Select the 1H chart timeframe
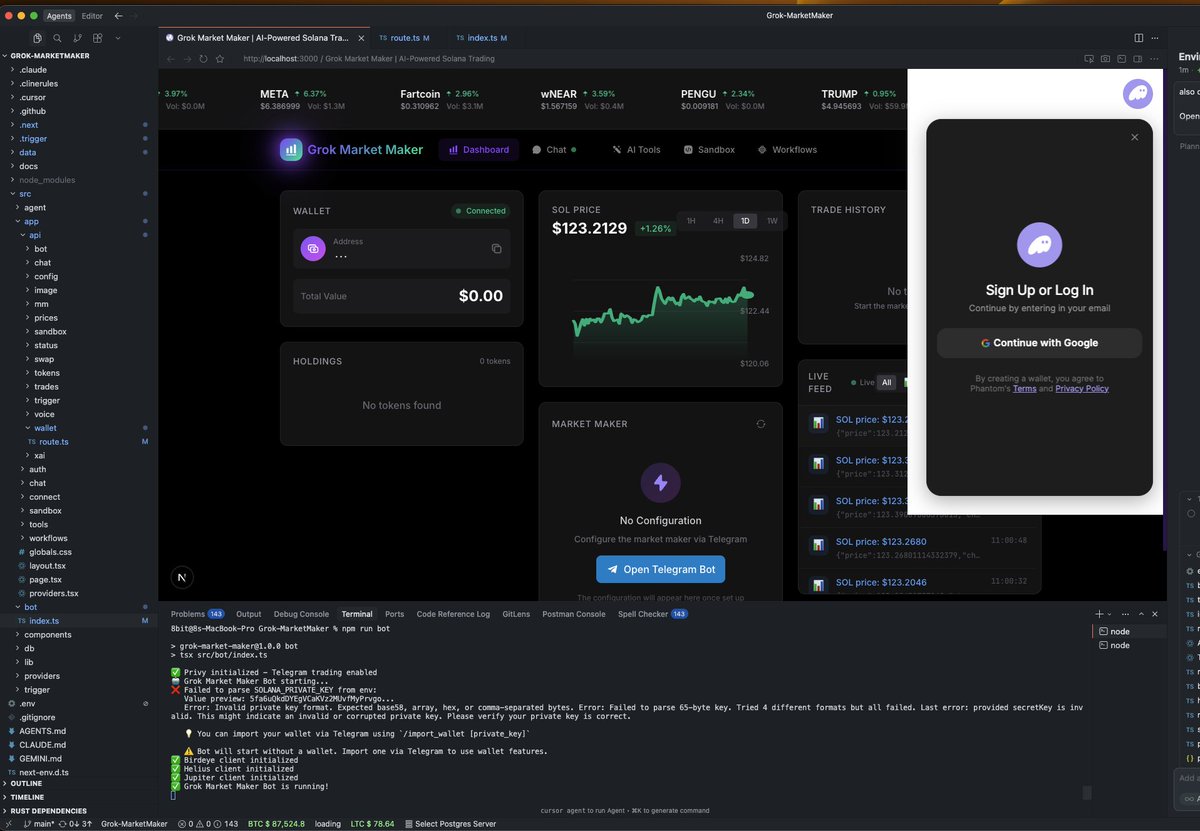Viewport: 1200px width, 831px height. point(691,221)
